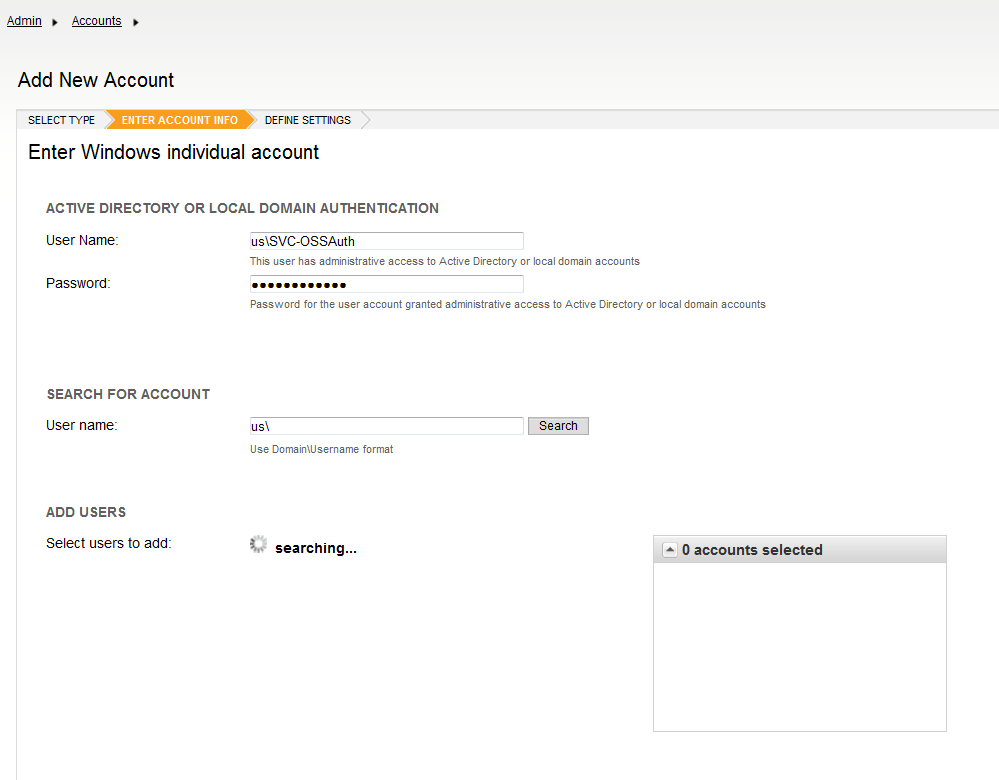Click the 'Password for the user account' hint
The width and height of the screenshot is (999, 780).
click(x=508, y=305)
